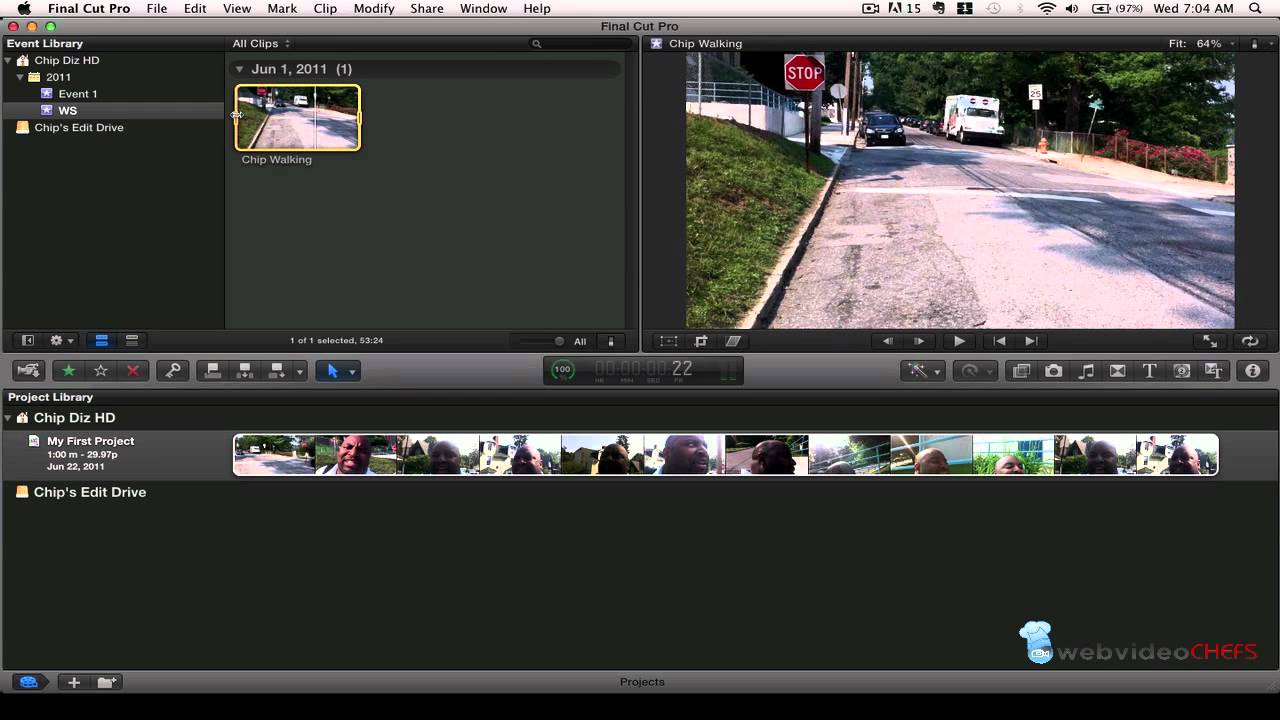Screen dimensions: 1280x720
Task: Open the Select tool dropdown arrow
Action: click(352, 372)
